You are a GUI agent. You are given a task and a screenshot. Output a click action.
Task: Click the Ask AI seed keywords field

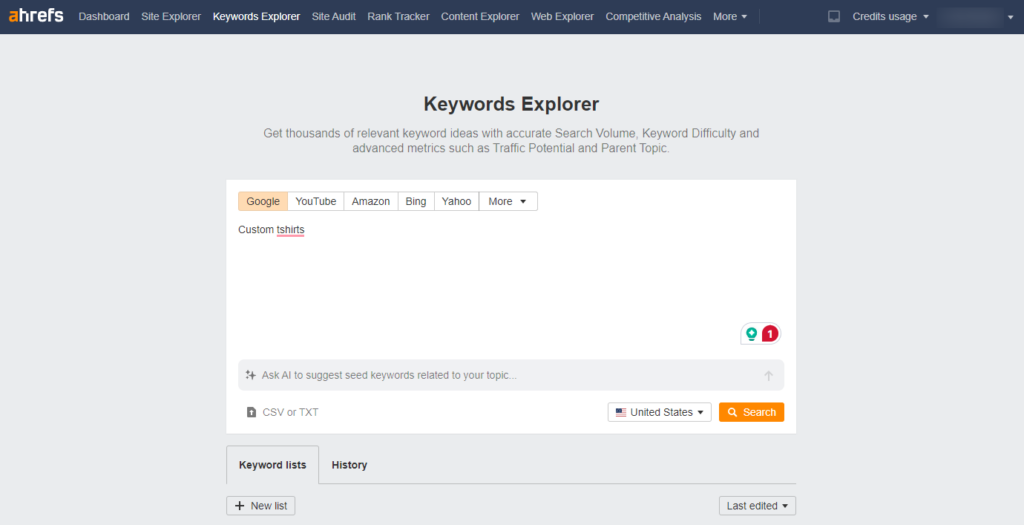click(x=511, y=375)
